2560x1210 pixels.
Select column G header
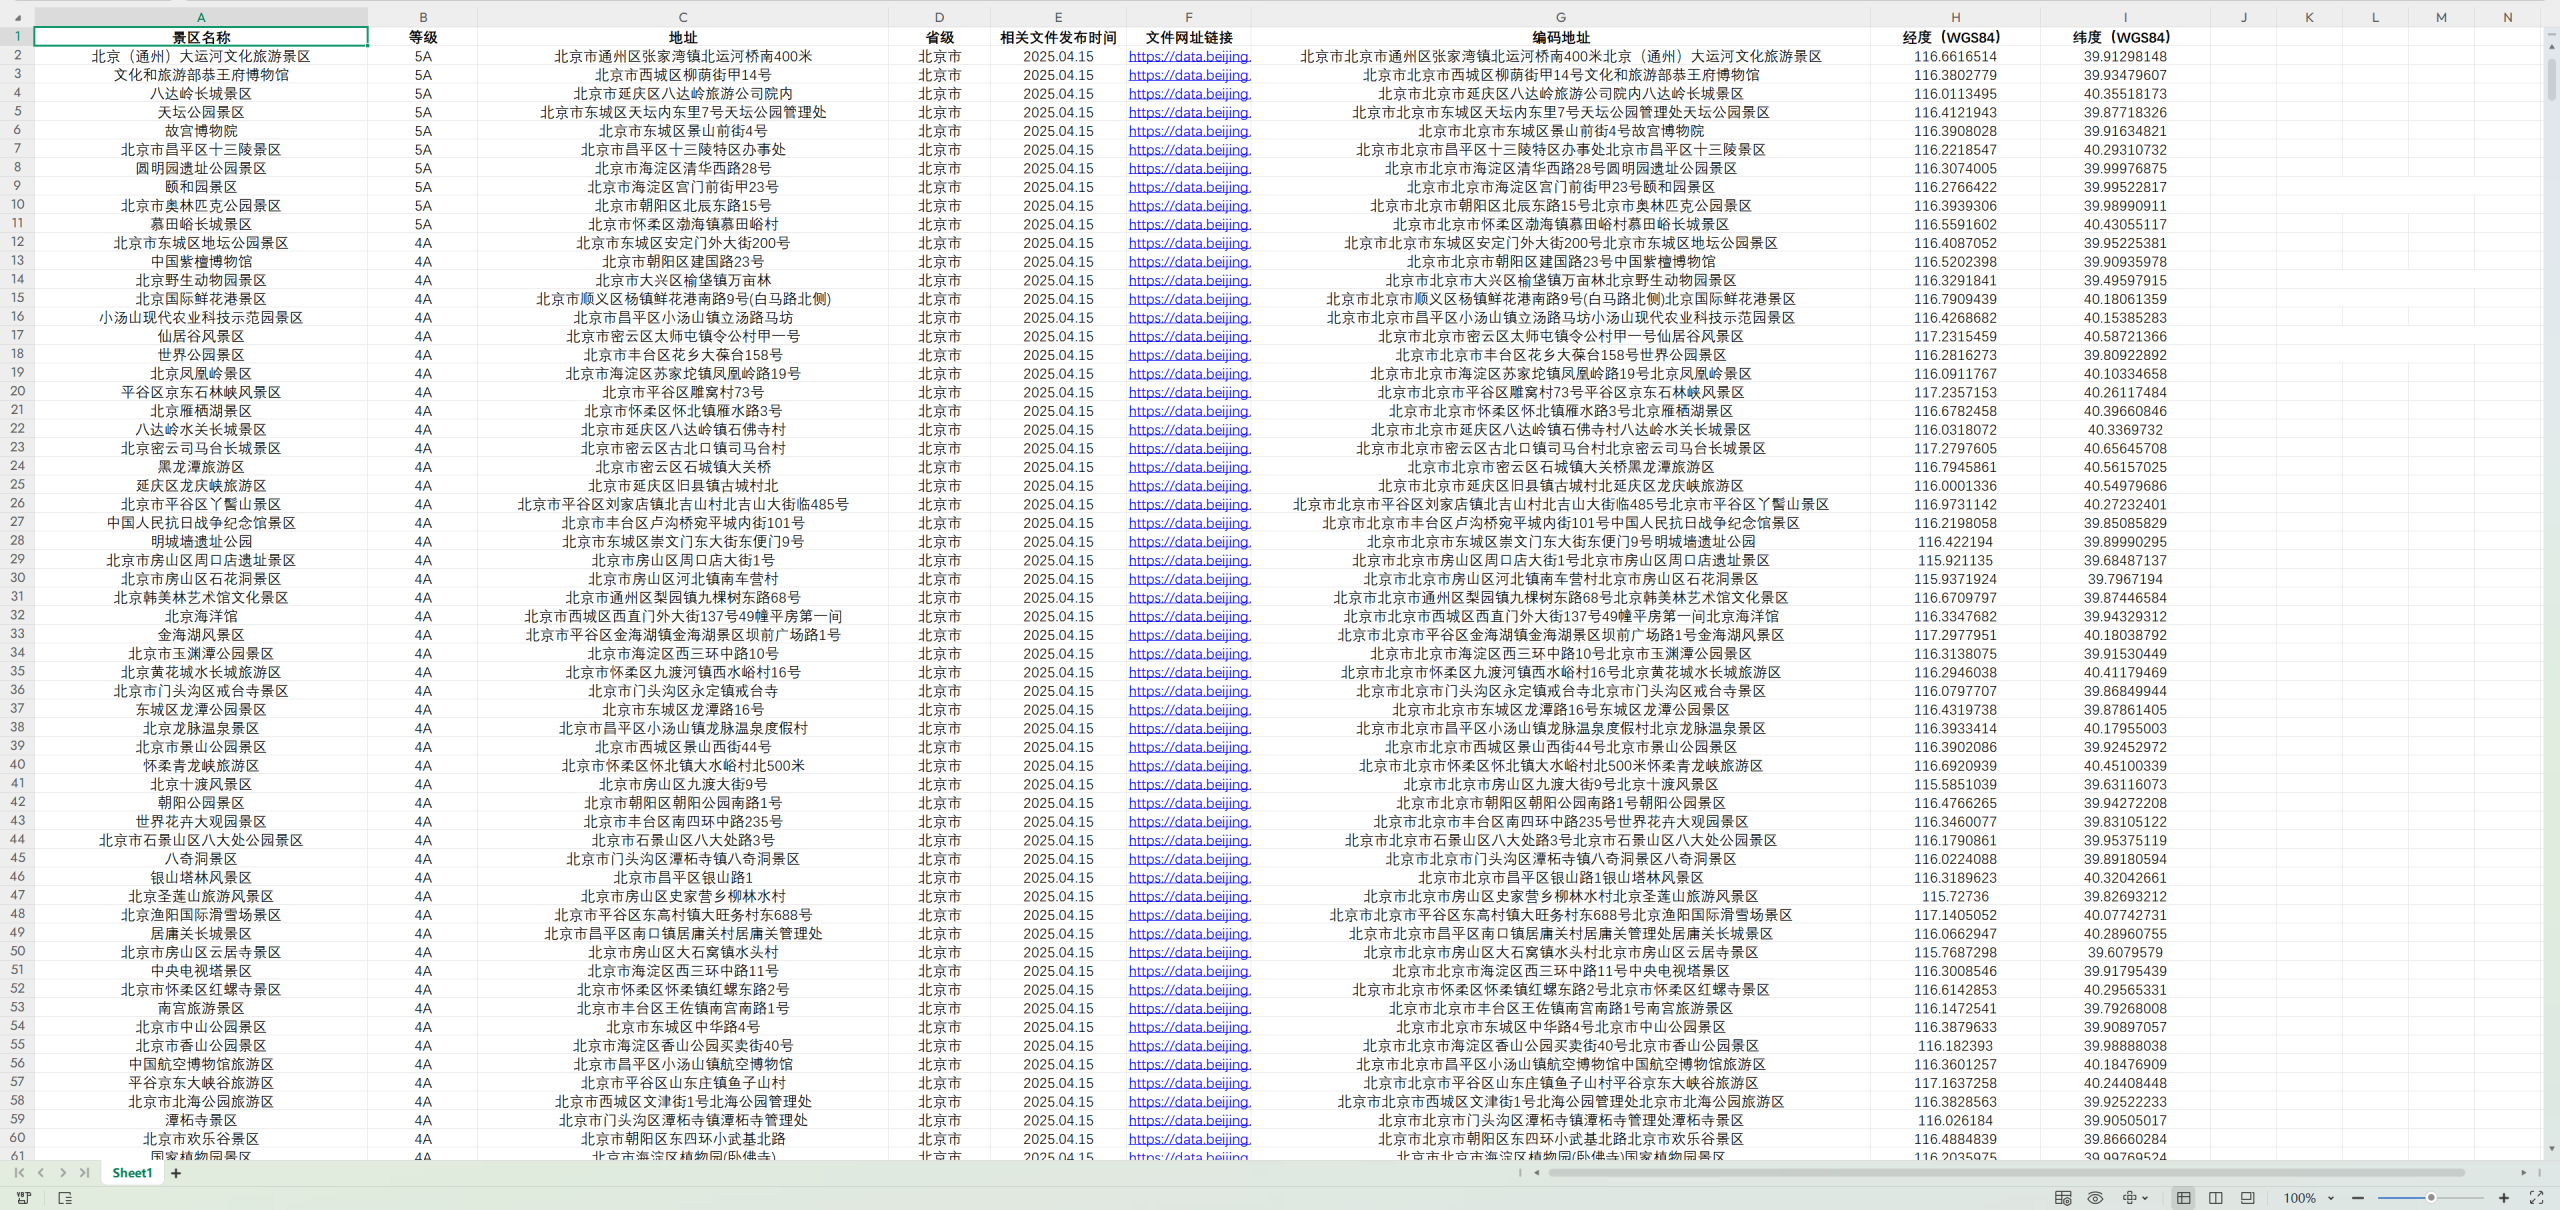pyautogui.click(x=1560, y=17)
